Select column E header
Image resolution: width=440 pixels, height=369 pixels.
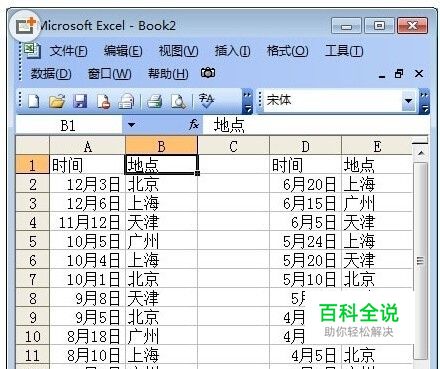pyautogui.click(x=377, y=146)
